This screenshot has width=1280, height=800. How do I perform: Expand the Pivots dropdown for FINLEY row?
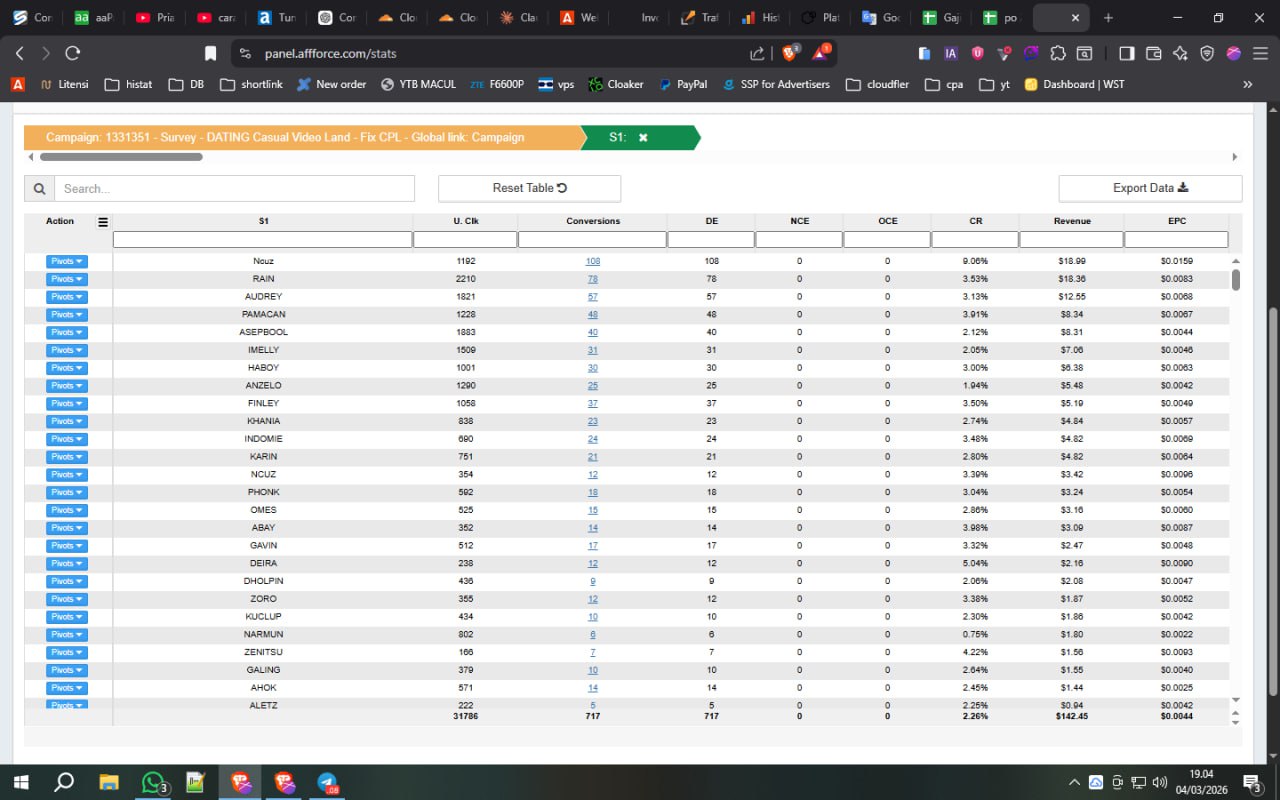66,404
